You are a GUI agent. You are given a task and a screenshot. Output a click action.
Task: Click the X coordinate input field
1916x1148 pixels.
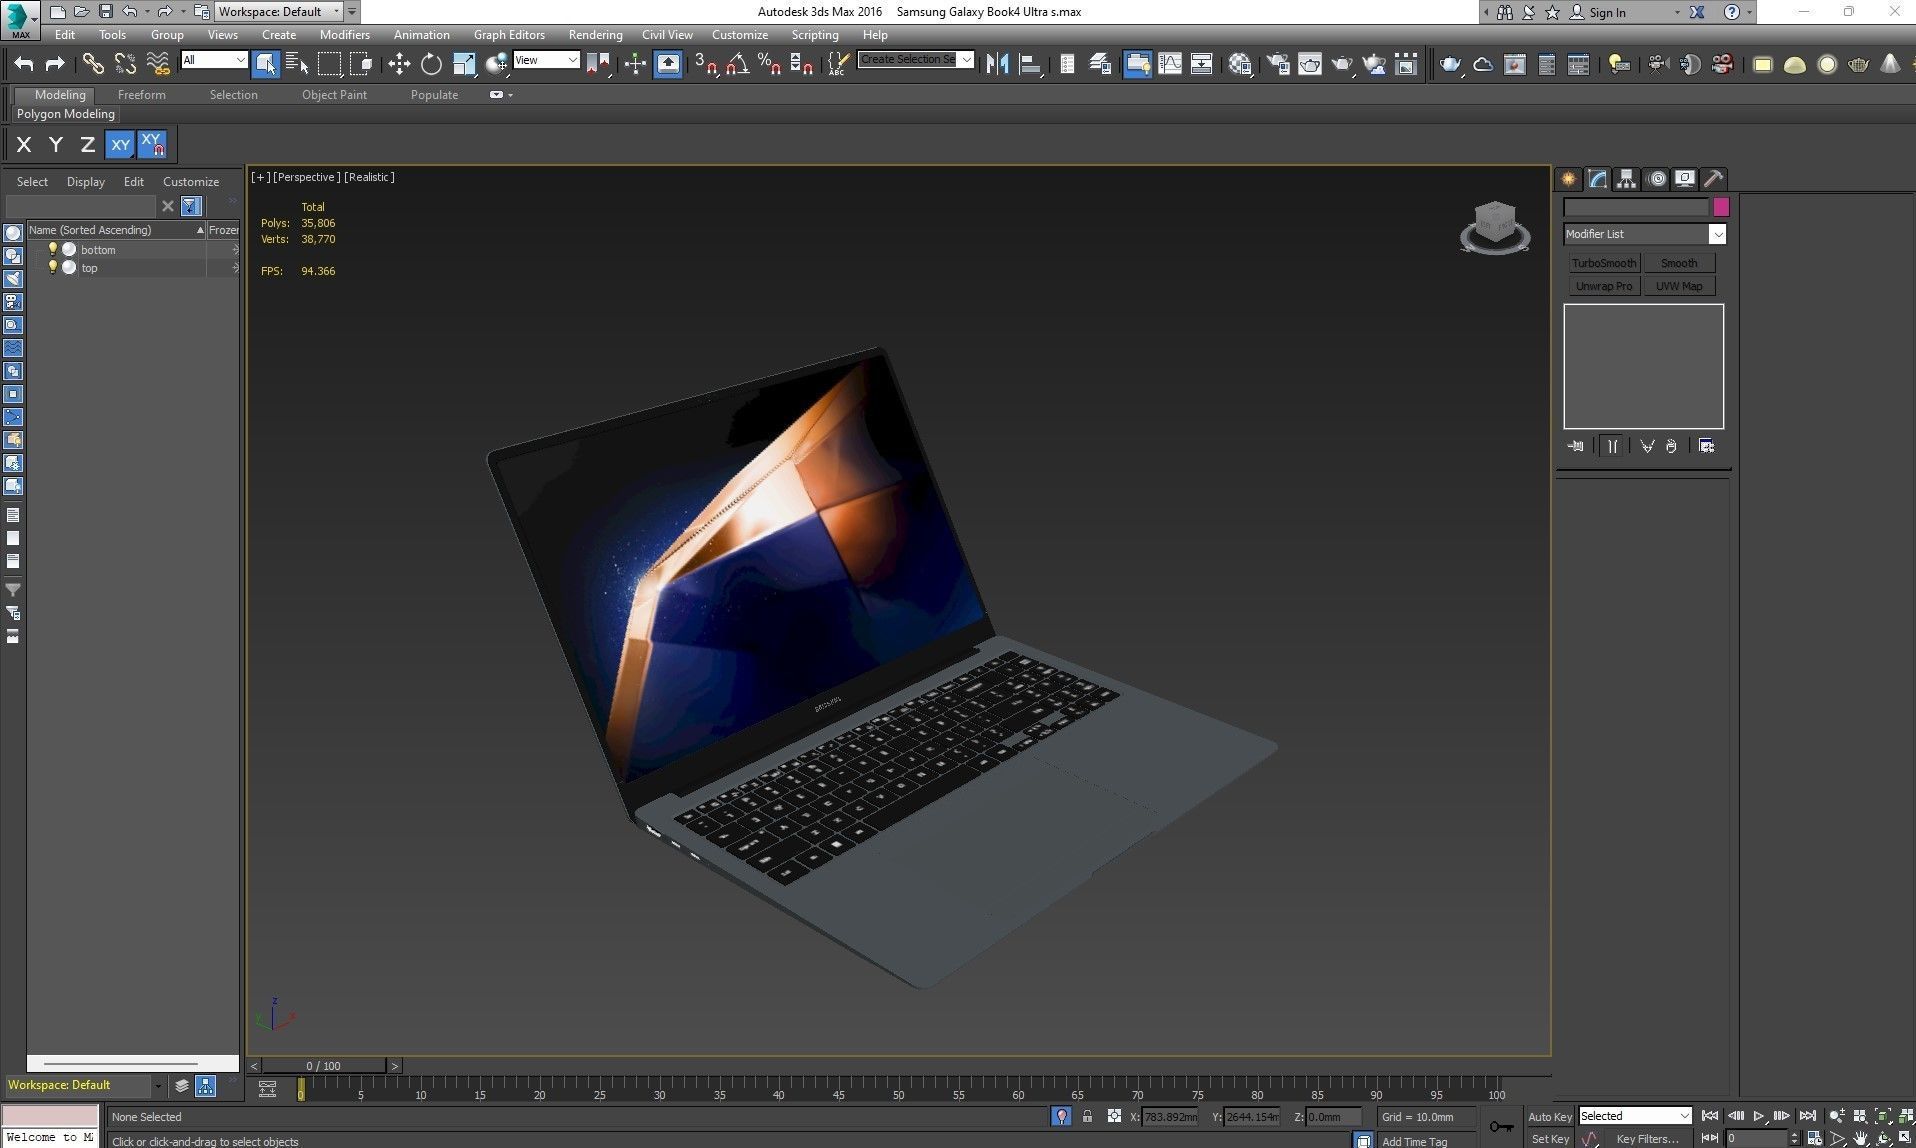pos(1169,1117)
